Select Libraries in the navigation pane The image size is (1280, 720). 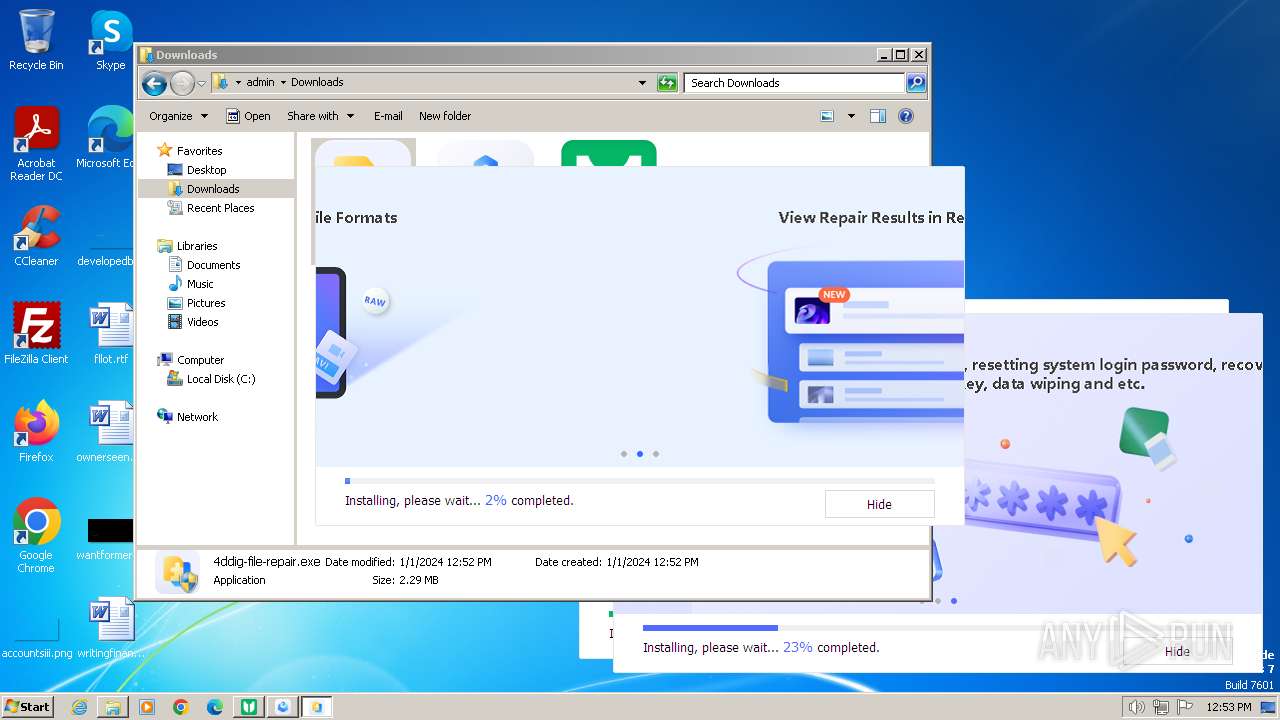[x=197, y=246]
